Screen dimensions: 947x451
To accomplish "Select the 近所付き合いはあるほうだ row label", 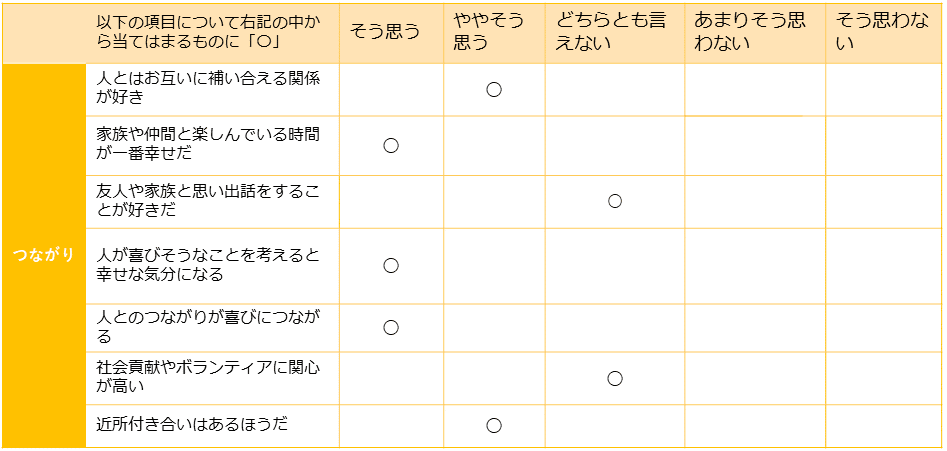I will [x=192, y=425].
